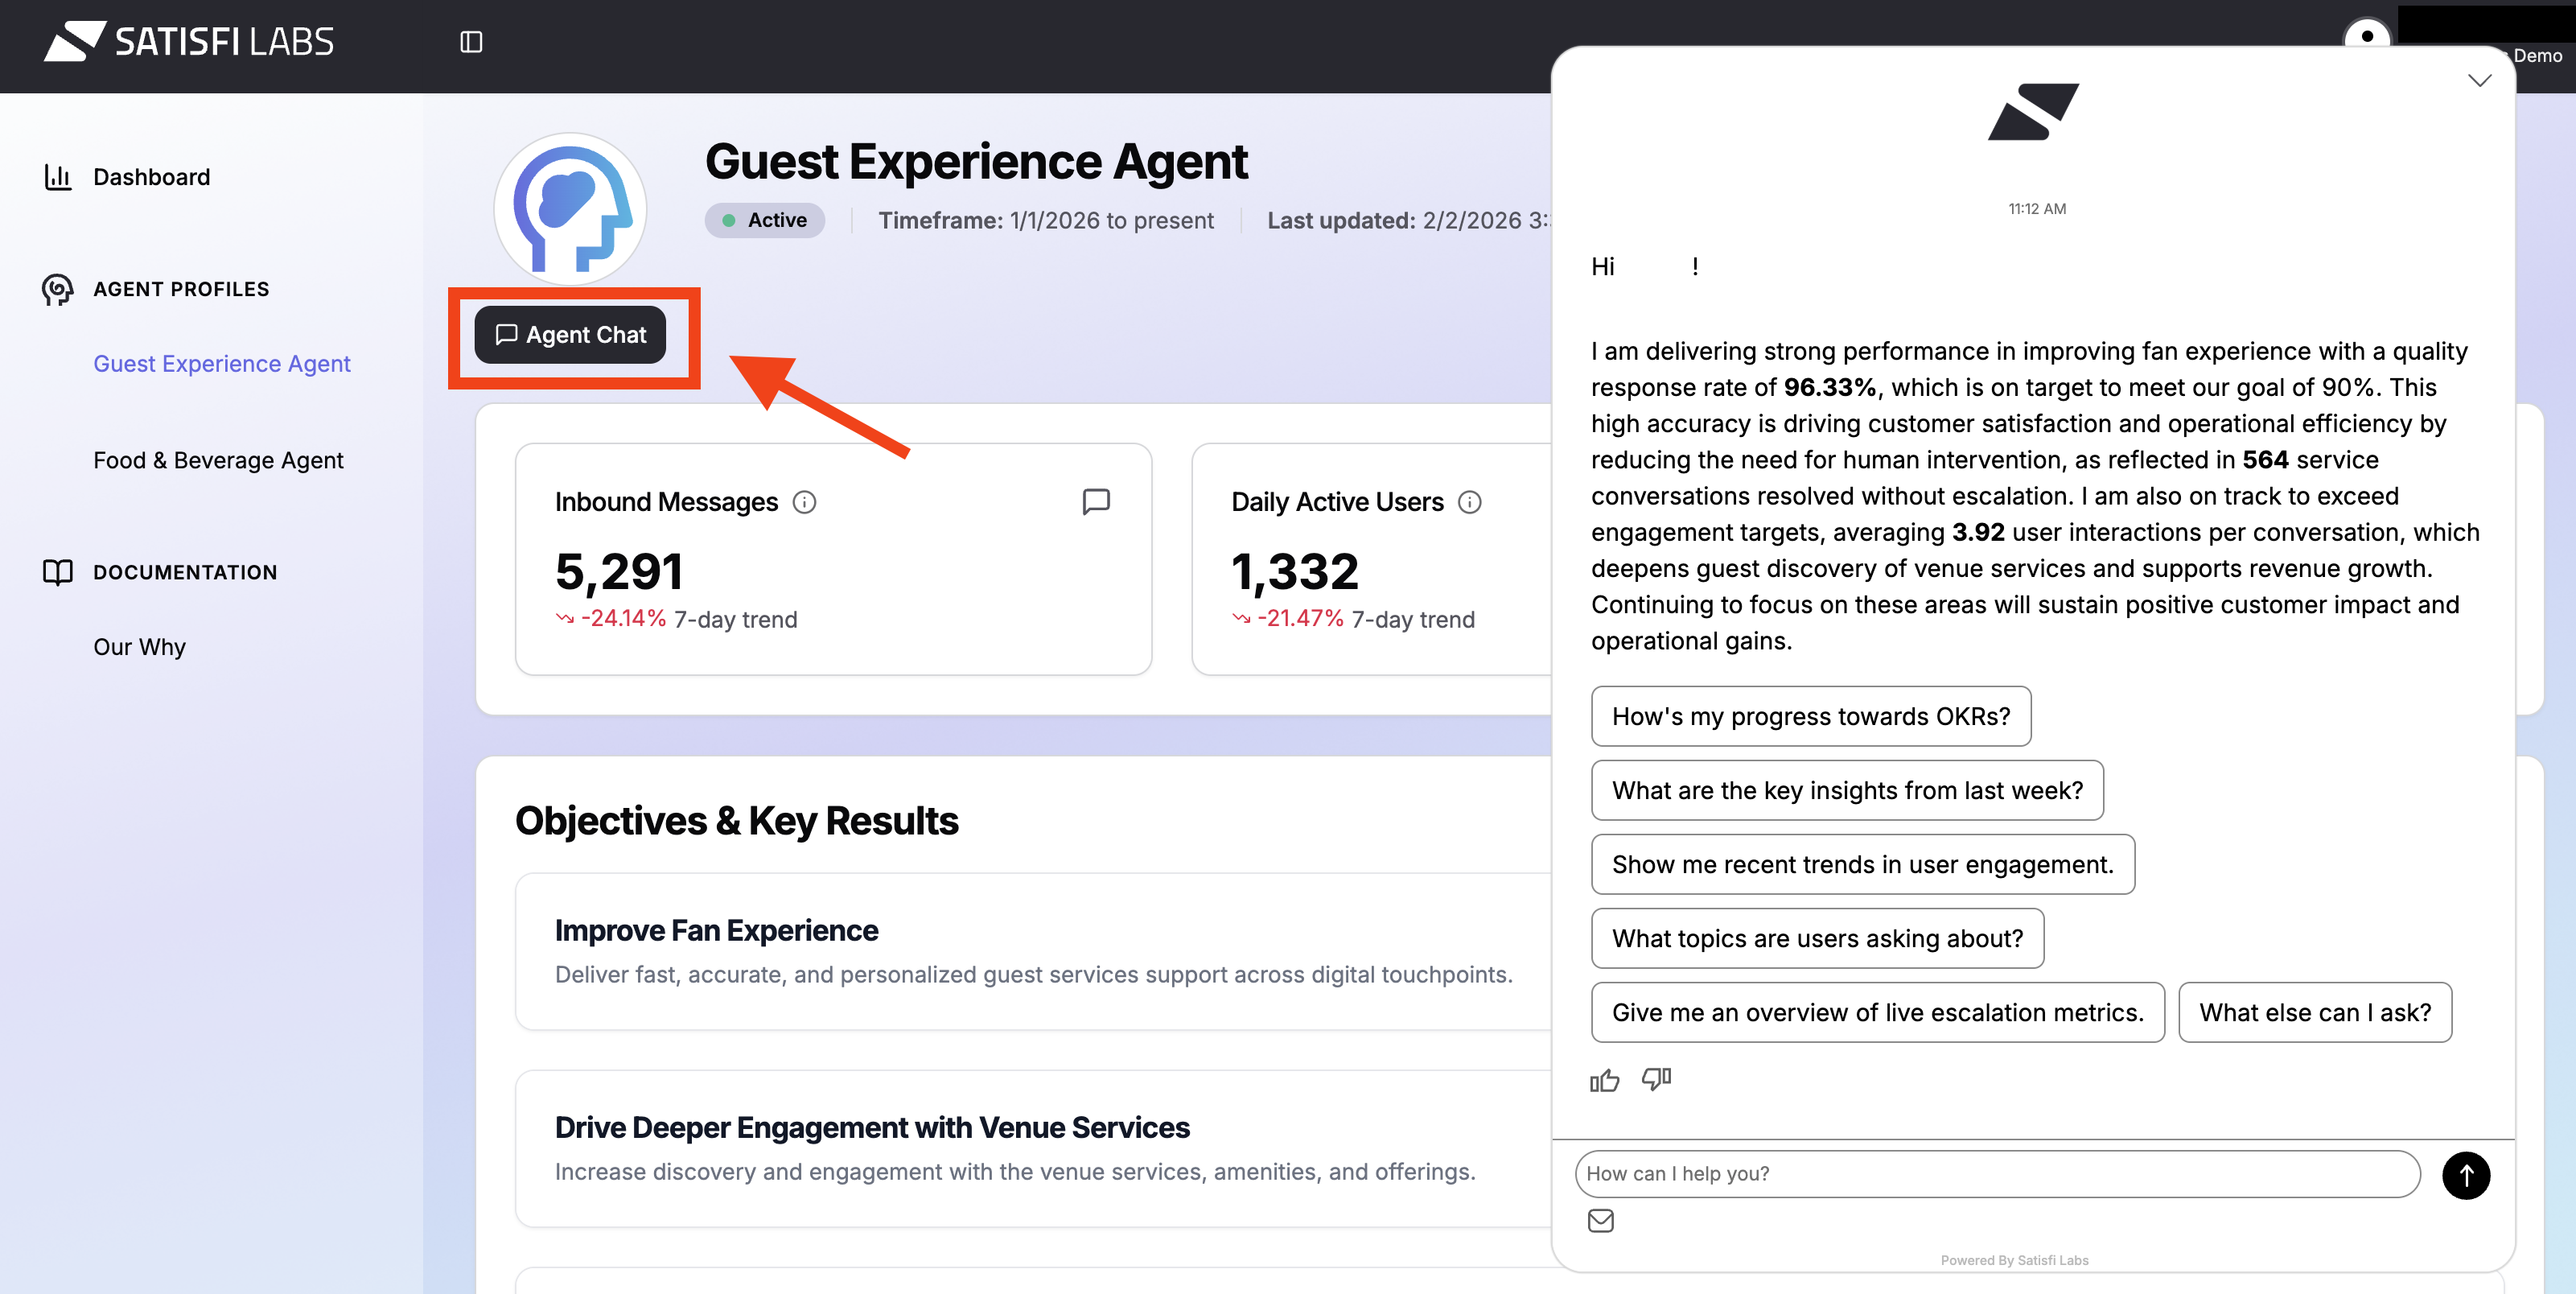Click the Guest Experience Agent avatar image
Image resolution: width=2576 pixels, height=1294 pixels.
coord(570,209)
